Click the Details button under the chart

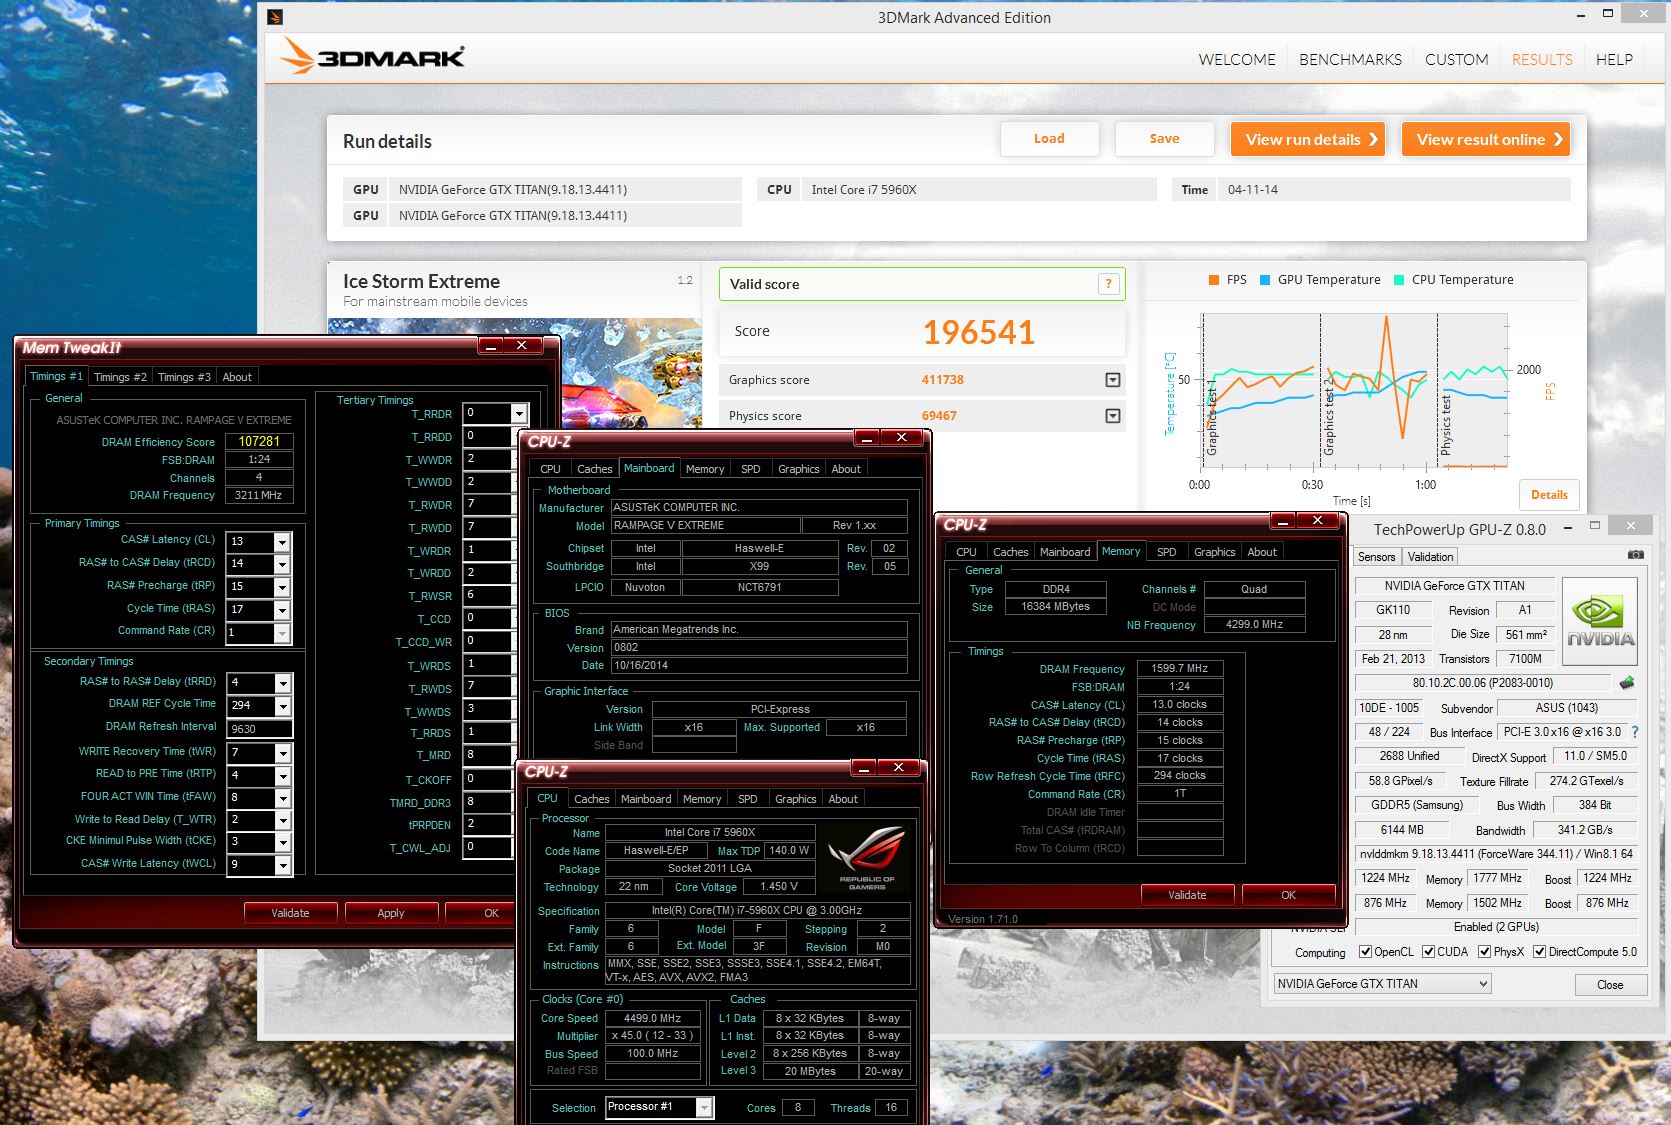1549,495
